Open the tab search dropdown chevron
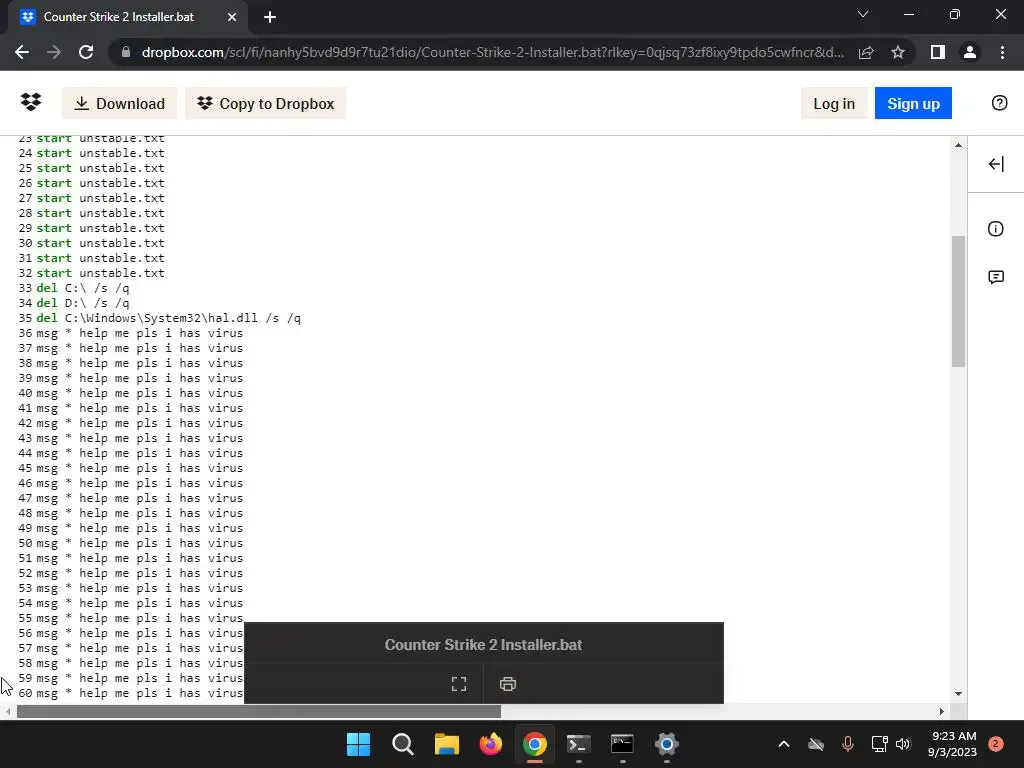Screen dimensions: 1024x768 coord(863,14)
